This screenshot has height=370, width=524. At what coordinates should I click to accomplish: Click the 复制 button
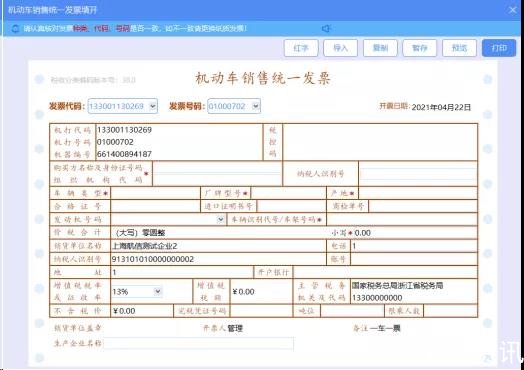pos(380,48)
